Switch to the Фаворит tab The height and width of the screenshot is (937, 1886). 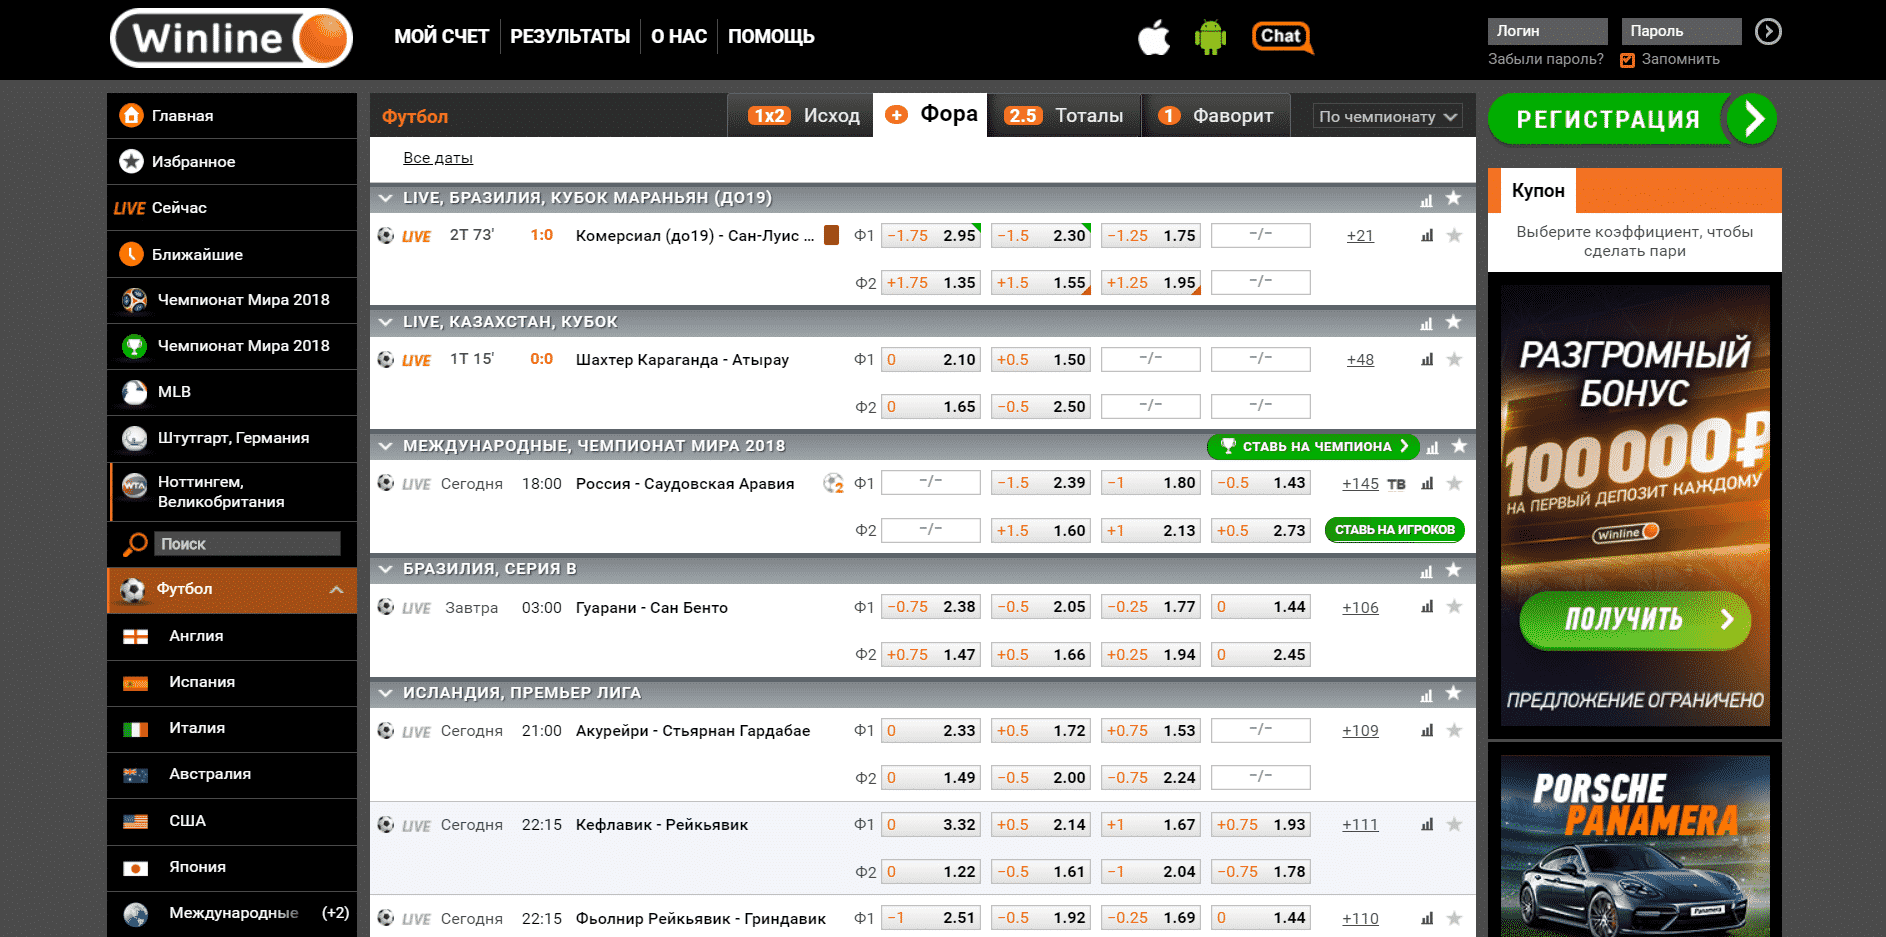1216,116
